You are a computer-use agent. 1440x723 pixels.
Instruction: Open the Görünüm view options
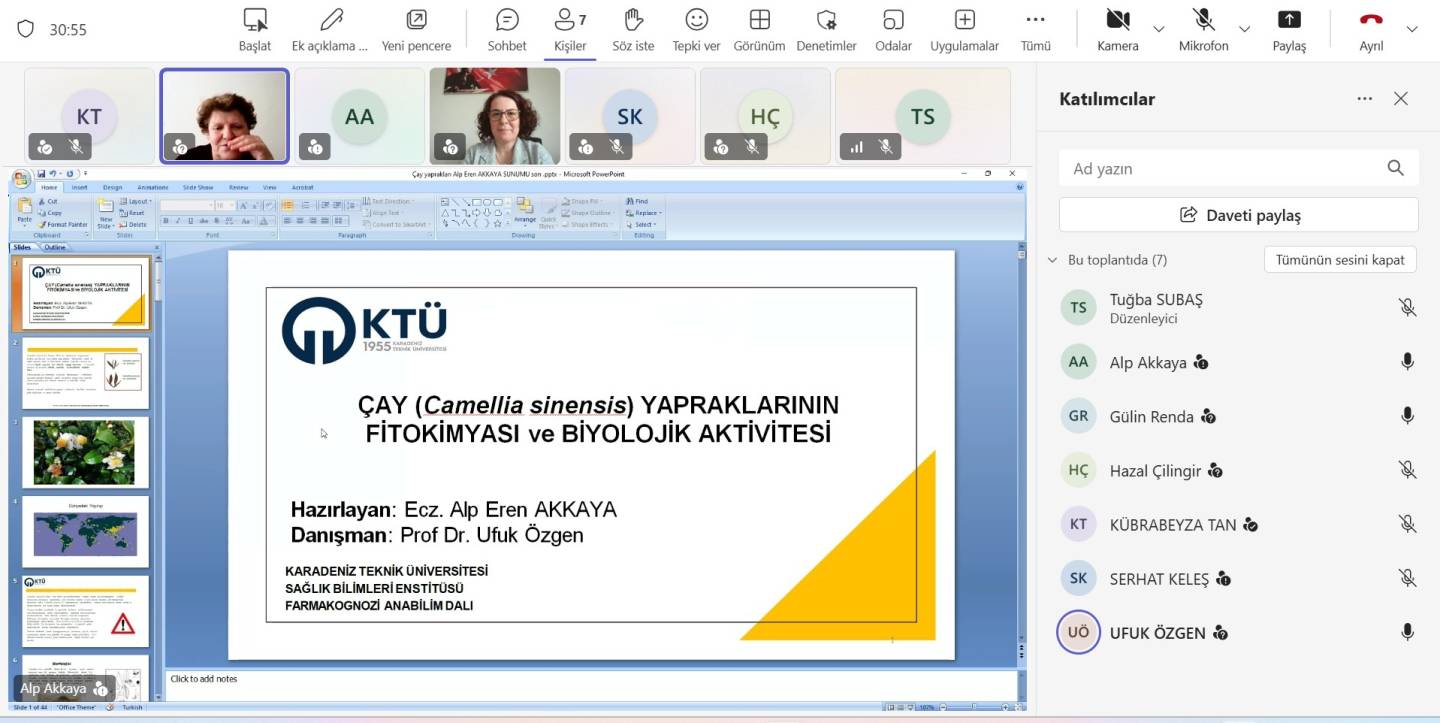[759, 30]
